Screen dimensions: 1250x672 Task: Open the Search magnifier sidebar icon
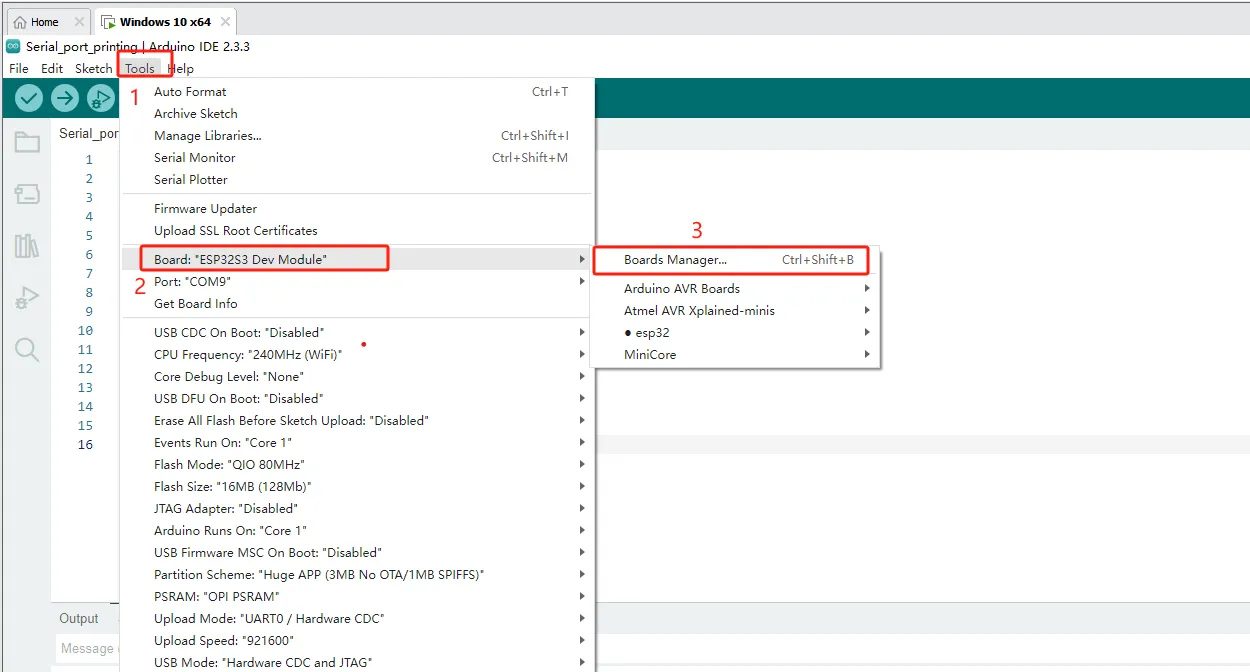click(27, 349)
